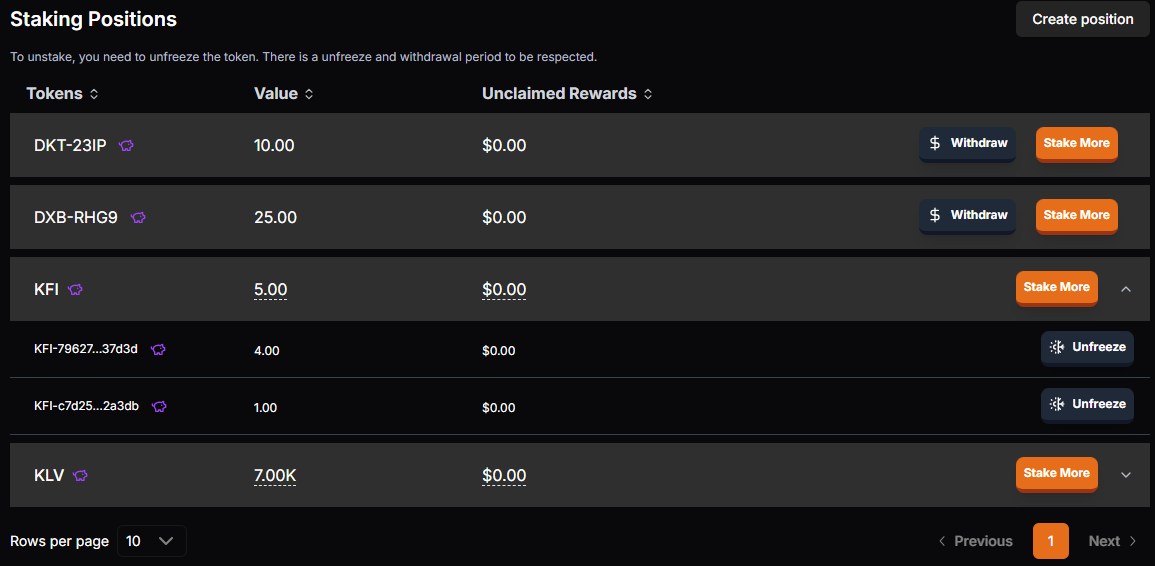This screenshot has width=1155, height=566.
Task: Go to page 1 in pagination
Action: pos(1050,541)
